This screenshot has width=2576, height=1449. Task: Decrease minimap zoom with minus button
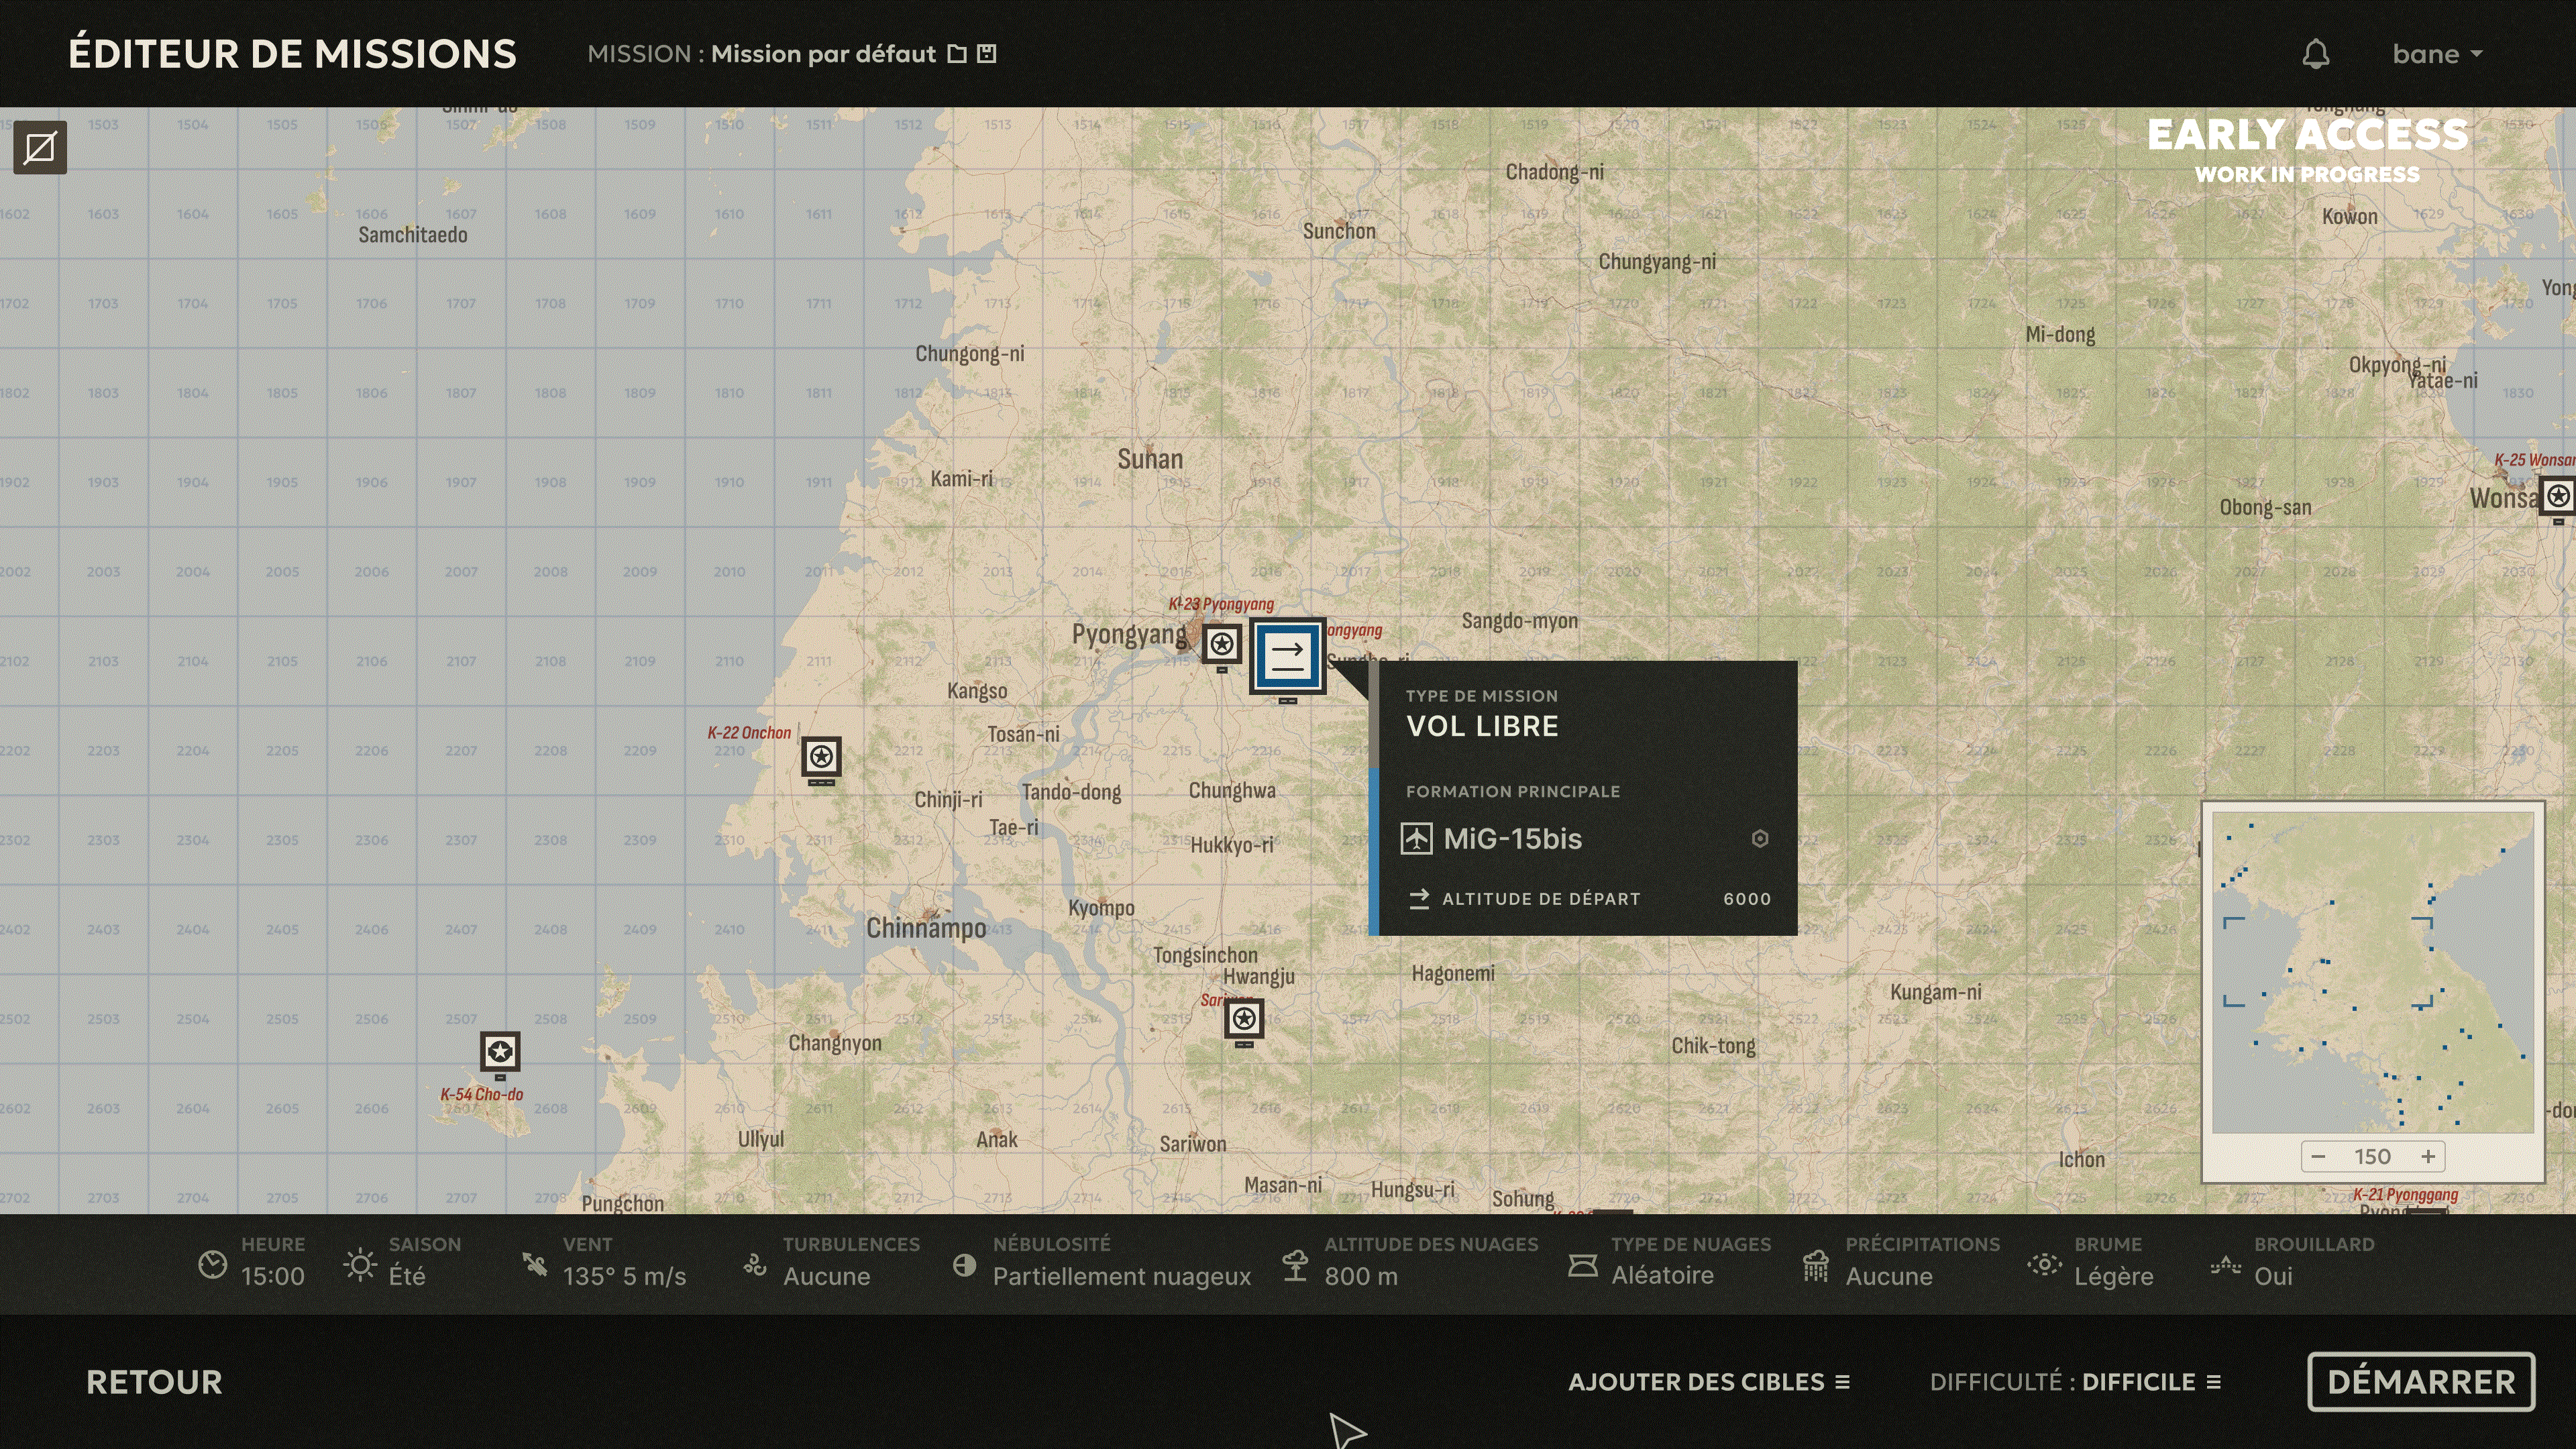2319,1157
